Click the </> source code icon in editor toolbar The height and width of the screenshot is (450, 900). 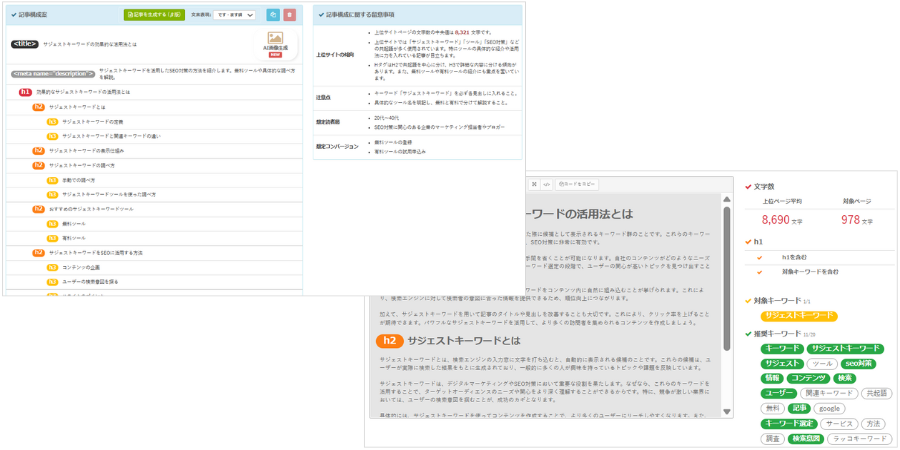(547, 184)
